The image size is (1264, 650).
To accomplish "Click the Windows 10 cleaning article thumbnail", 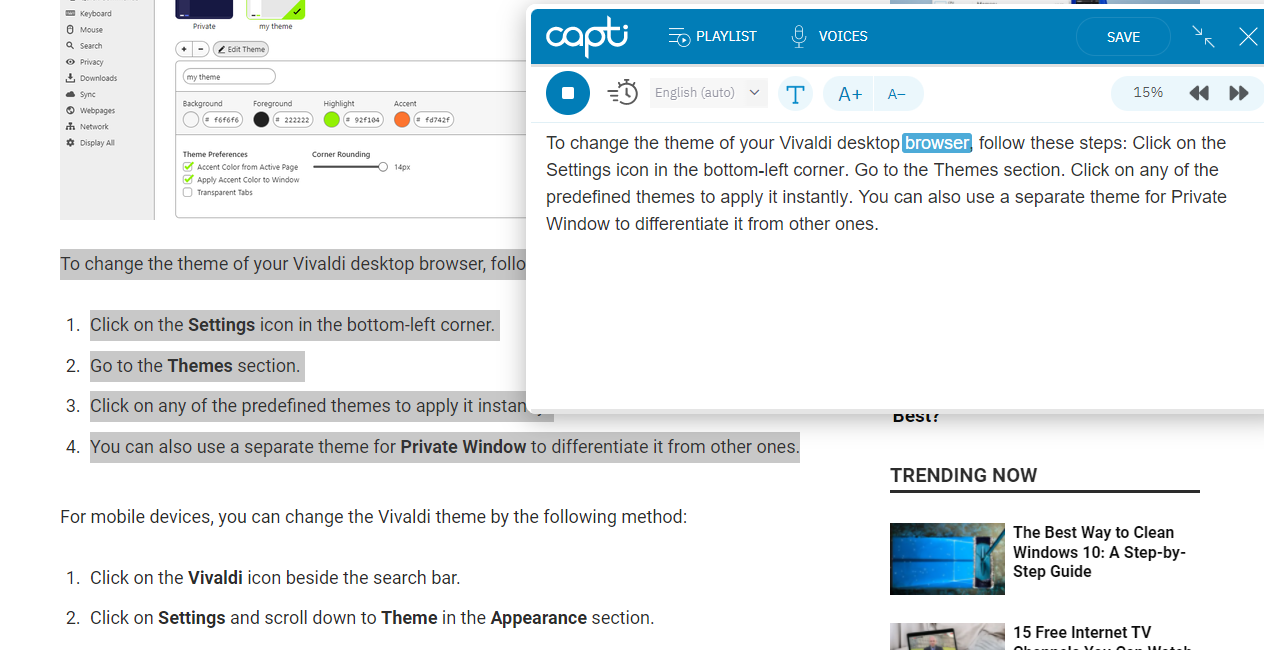I will [x=947, y=559].
